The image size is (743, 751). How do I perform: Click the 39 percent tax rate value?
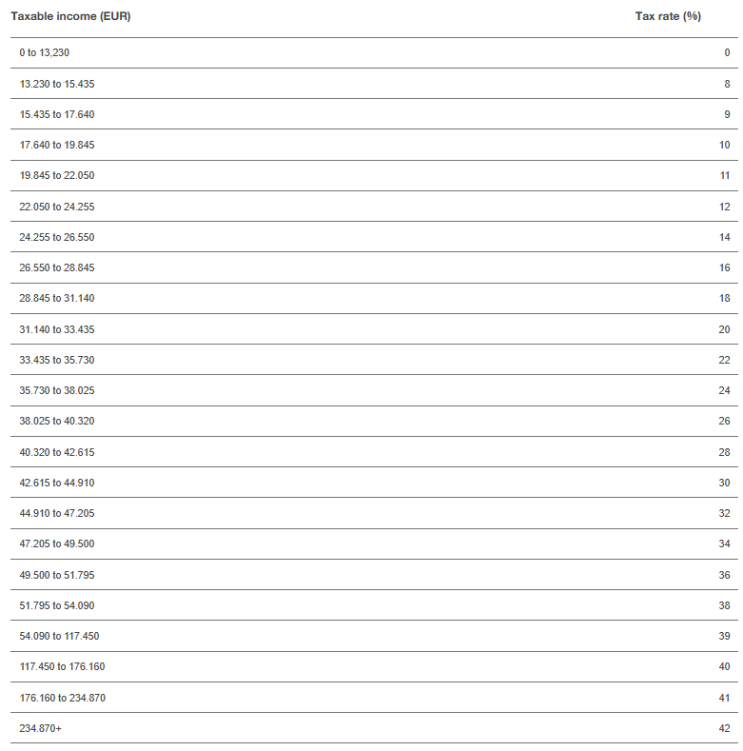(724, 636)
